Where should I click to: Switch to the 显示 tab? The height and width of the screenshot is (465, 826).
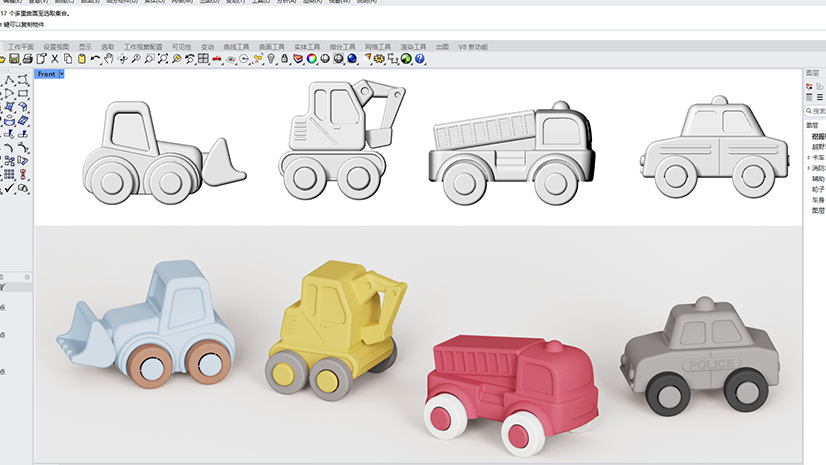point(85,47)
